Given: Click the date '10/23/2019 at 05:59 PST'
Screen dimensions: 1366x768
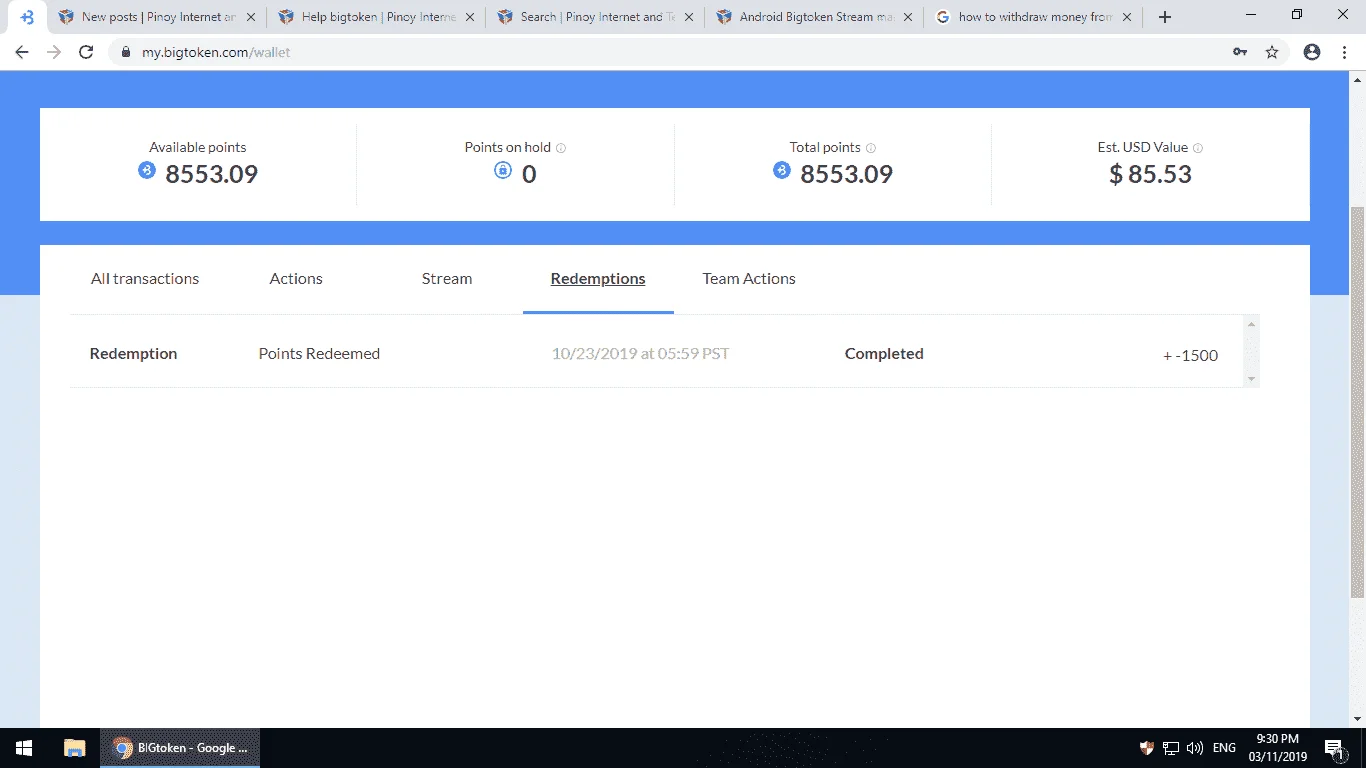Looking at the screenshot, I should [x=641, y=354].
